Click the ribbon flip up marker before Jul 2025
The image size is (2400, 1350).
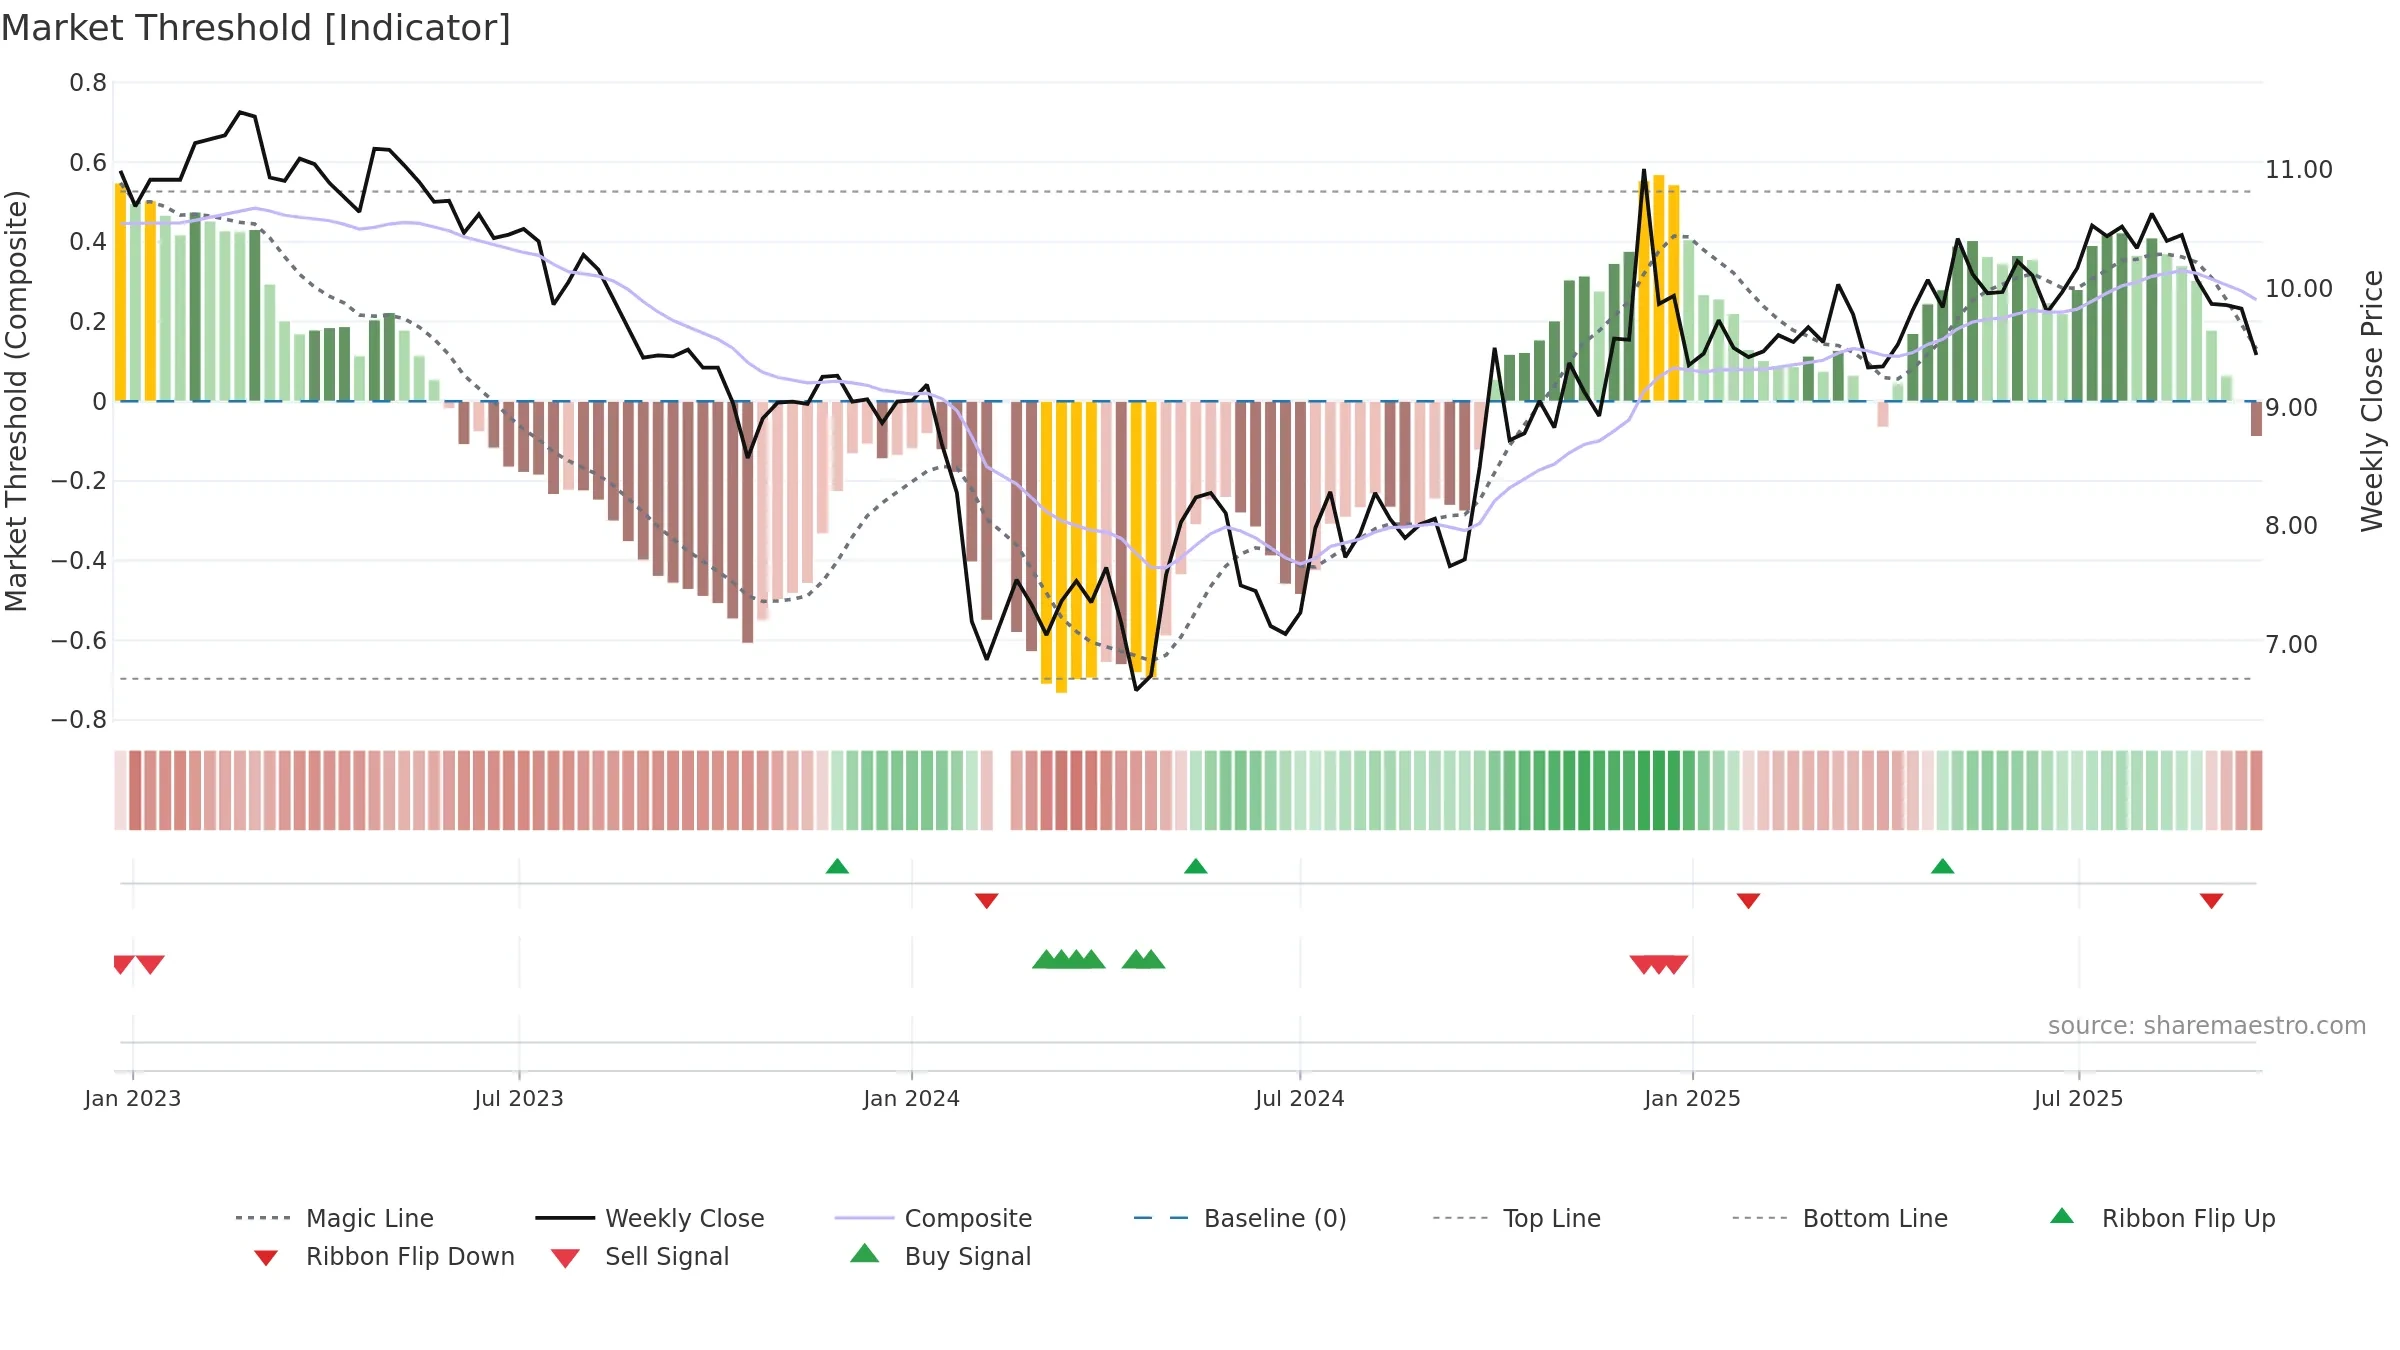point(1942,866)
